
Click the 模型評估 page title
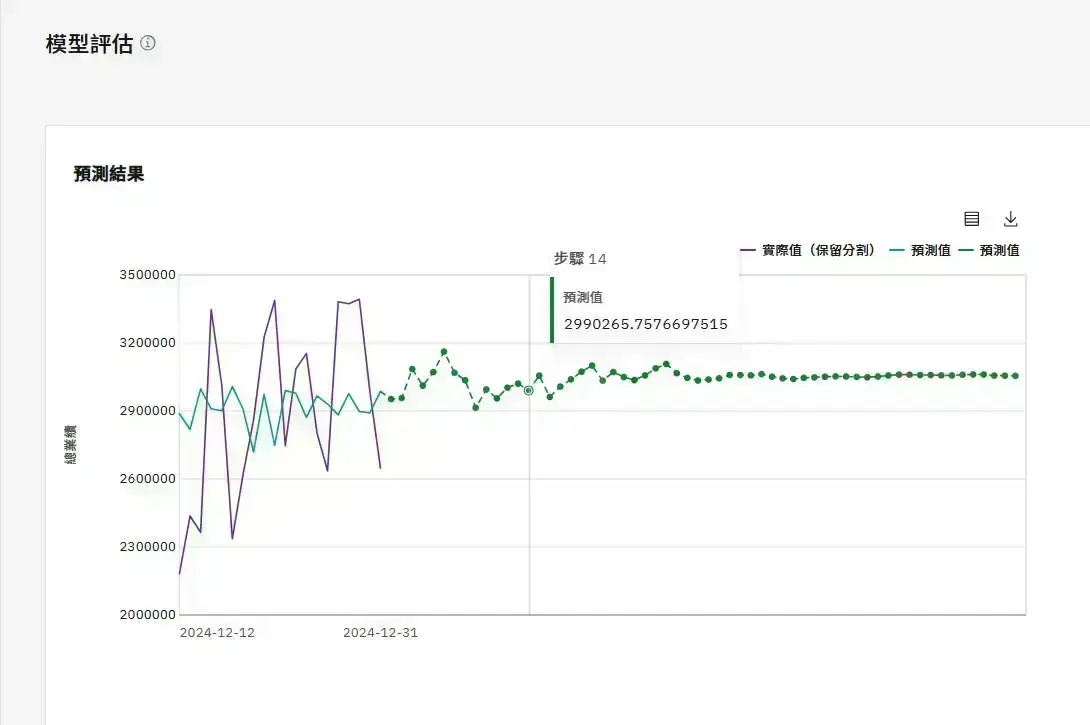89,44
